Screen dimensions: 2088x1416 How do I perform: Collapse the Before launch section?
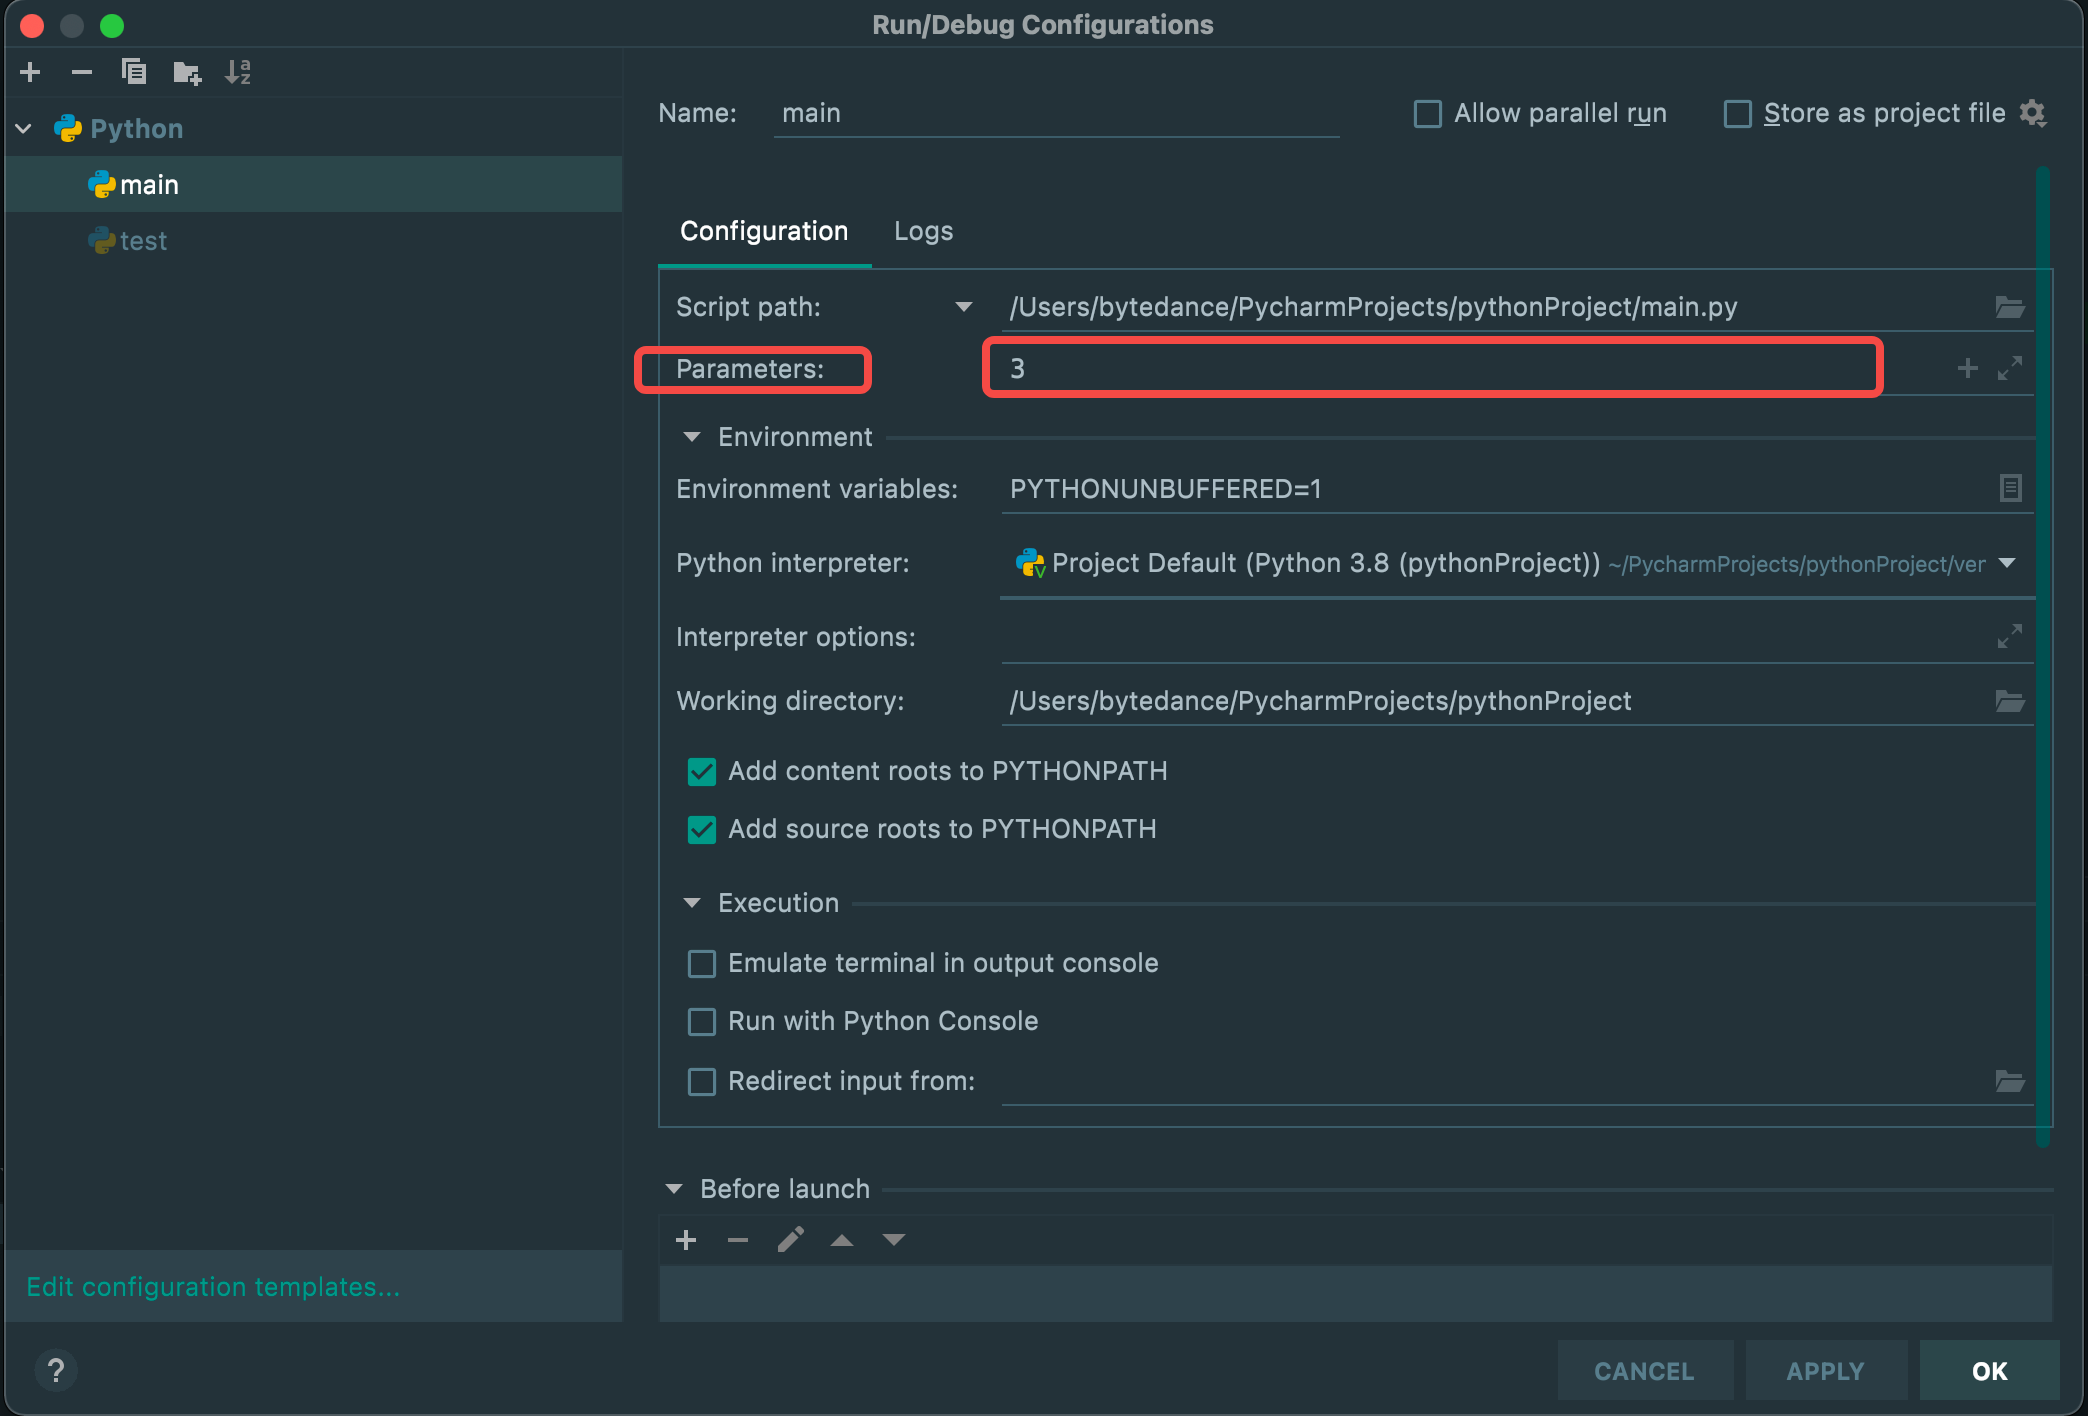pyautogui.click(x=674, y=1189)
